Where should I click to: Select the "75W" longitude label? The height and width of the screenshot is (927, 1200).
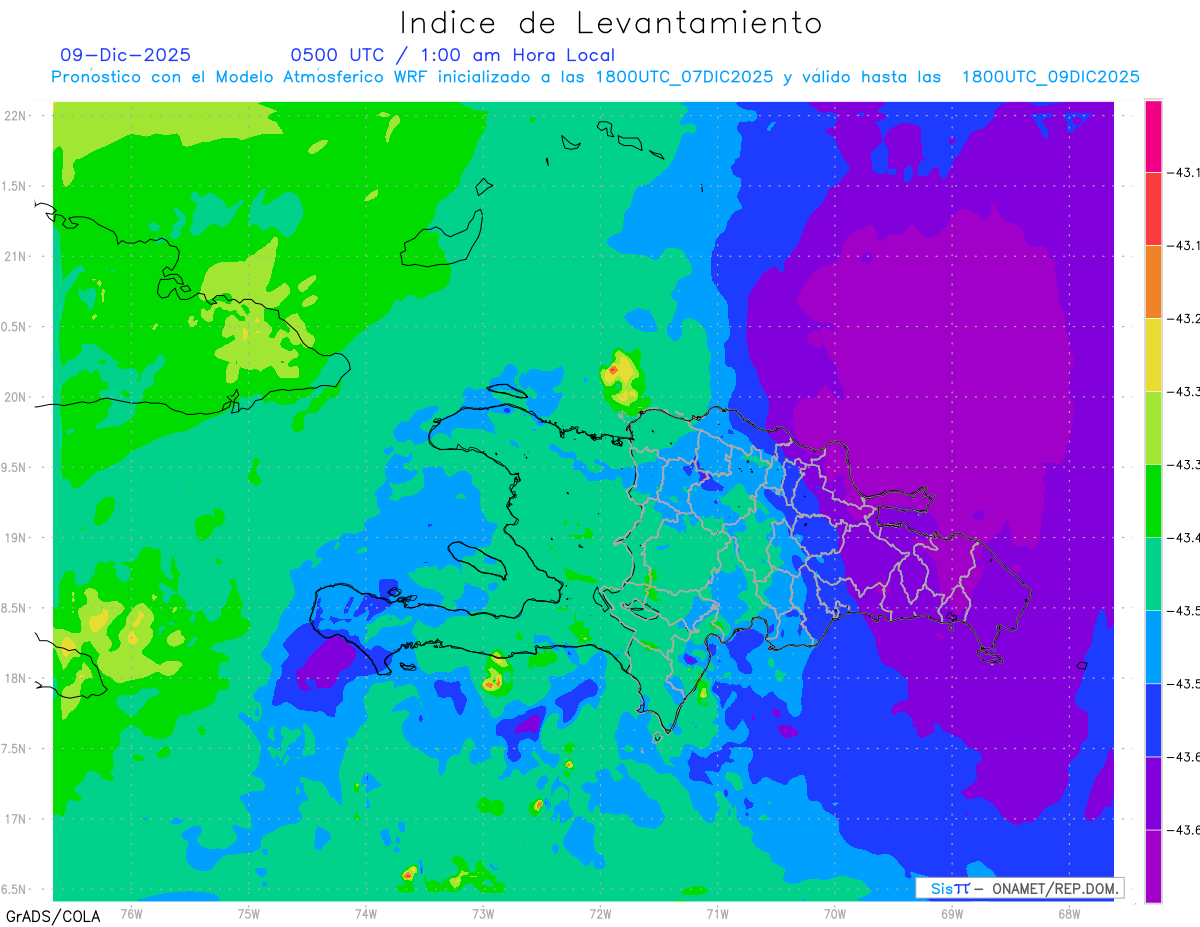pyautogui.click(x=249, y=913)
